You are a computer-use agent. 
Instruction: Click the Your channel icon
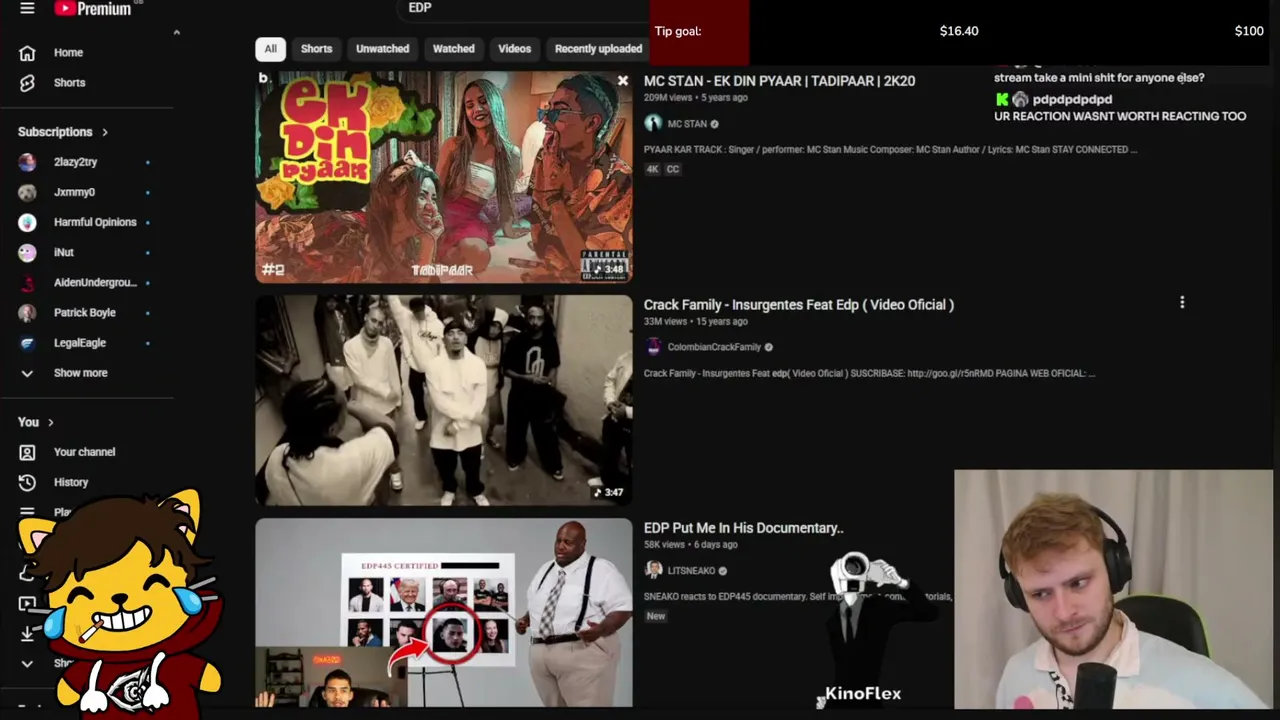coord(27,452)
